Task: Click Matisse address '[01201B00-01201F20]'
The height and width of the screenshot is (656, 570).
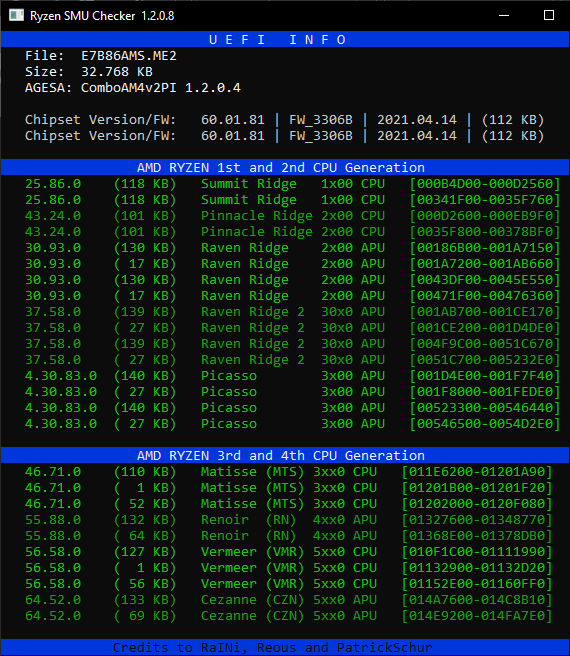Action: pyautogui.click(x=477, y=488)
